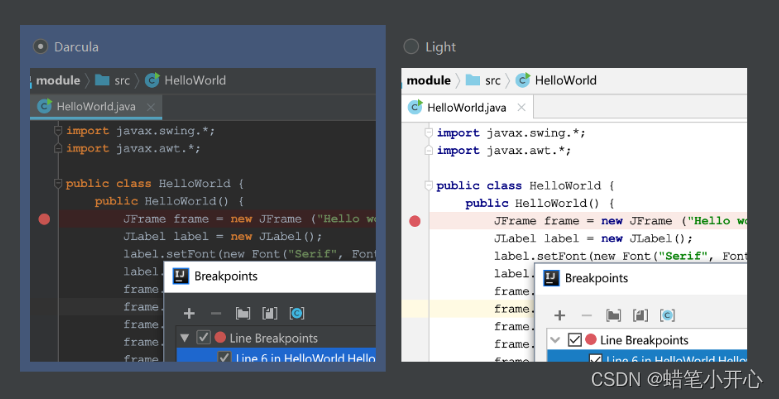Close HelloWorld.java tab in Darcula preview

151,107
